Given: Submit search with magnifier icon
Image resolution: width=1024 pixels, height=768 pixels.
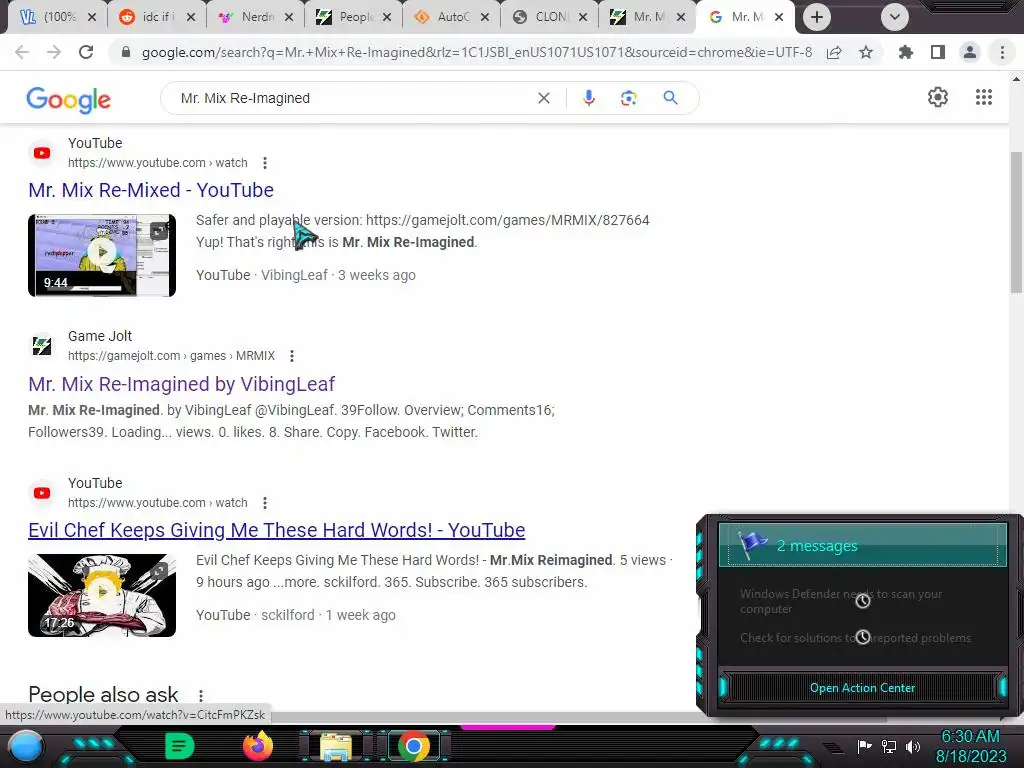Looking at the screenshot, I should click(670, 98).
